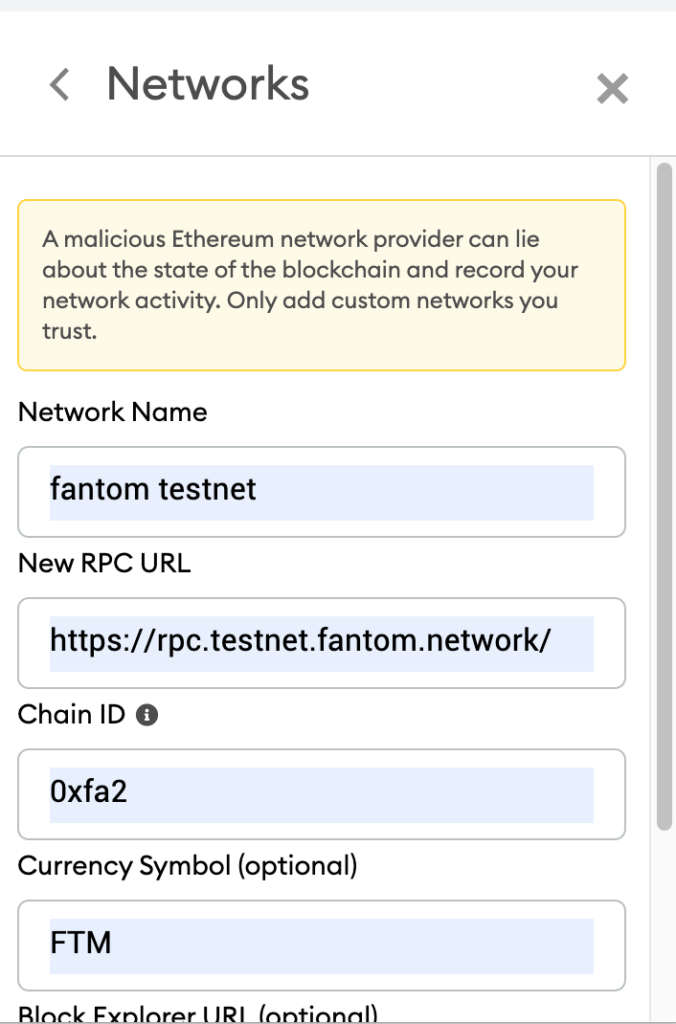Open the Chain ID info tooltip icon

point(145,715)
